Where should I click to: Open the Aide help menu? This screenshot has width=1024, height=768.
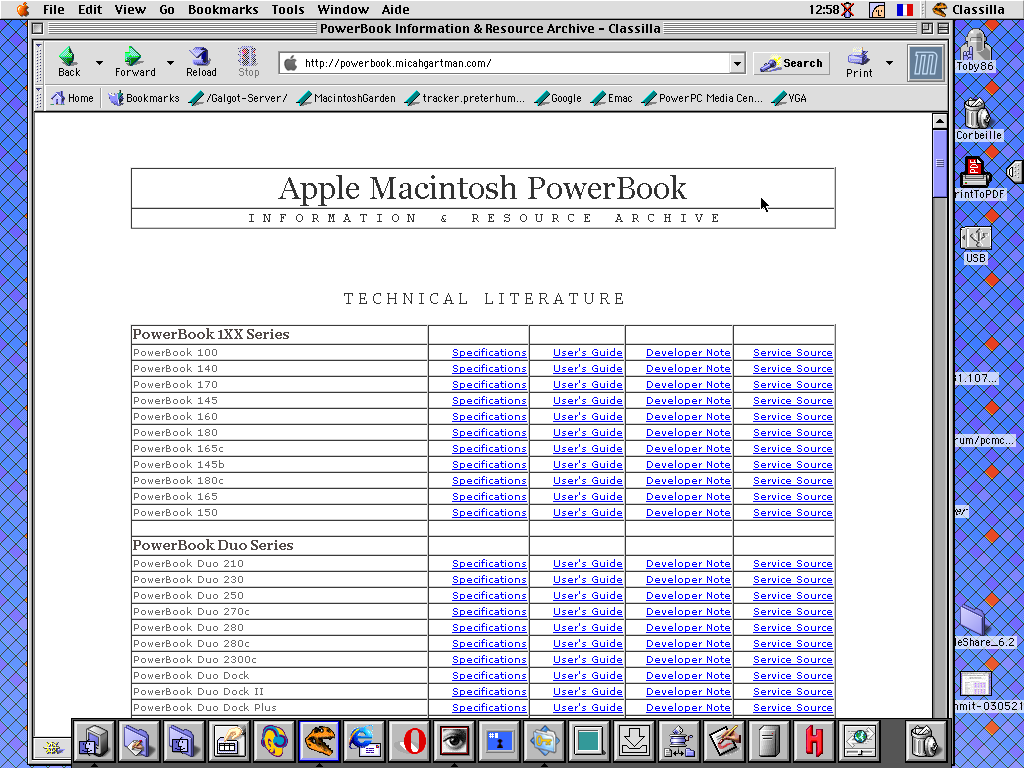click(395, 9)
